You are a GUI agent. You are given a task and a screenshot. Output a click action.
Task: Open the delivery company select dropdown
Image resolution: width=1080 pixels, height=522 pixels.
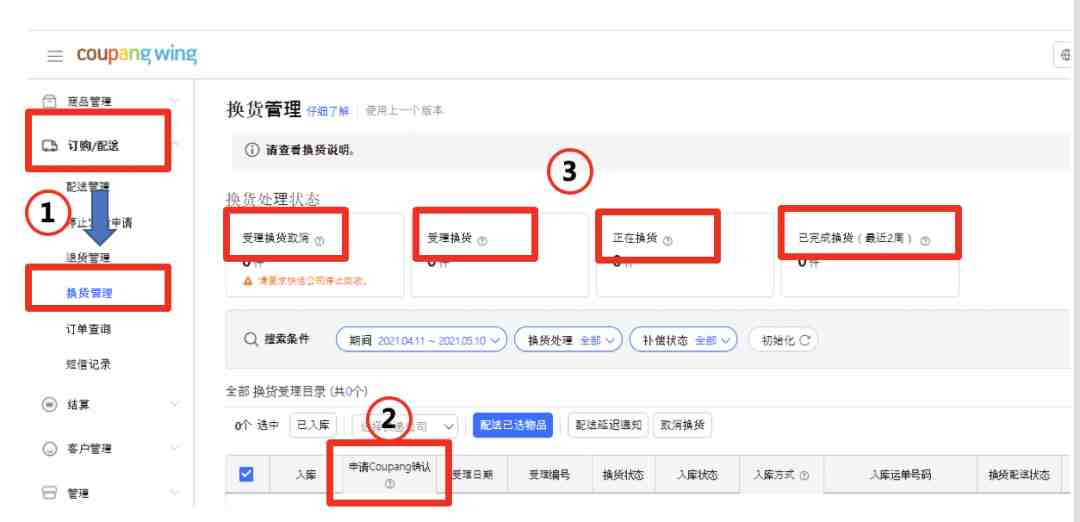click(x=405, y=426)
